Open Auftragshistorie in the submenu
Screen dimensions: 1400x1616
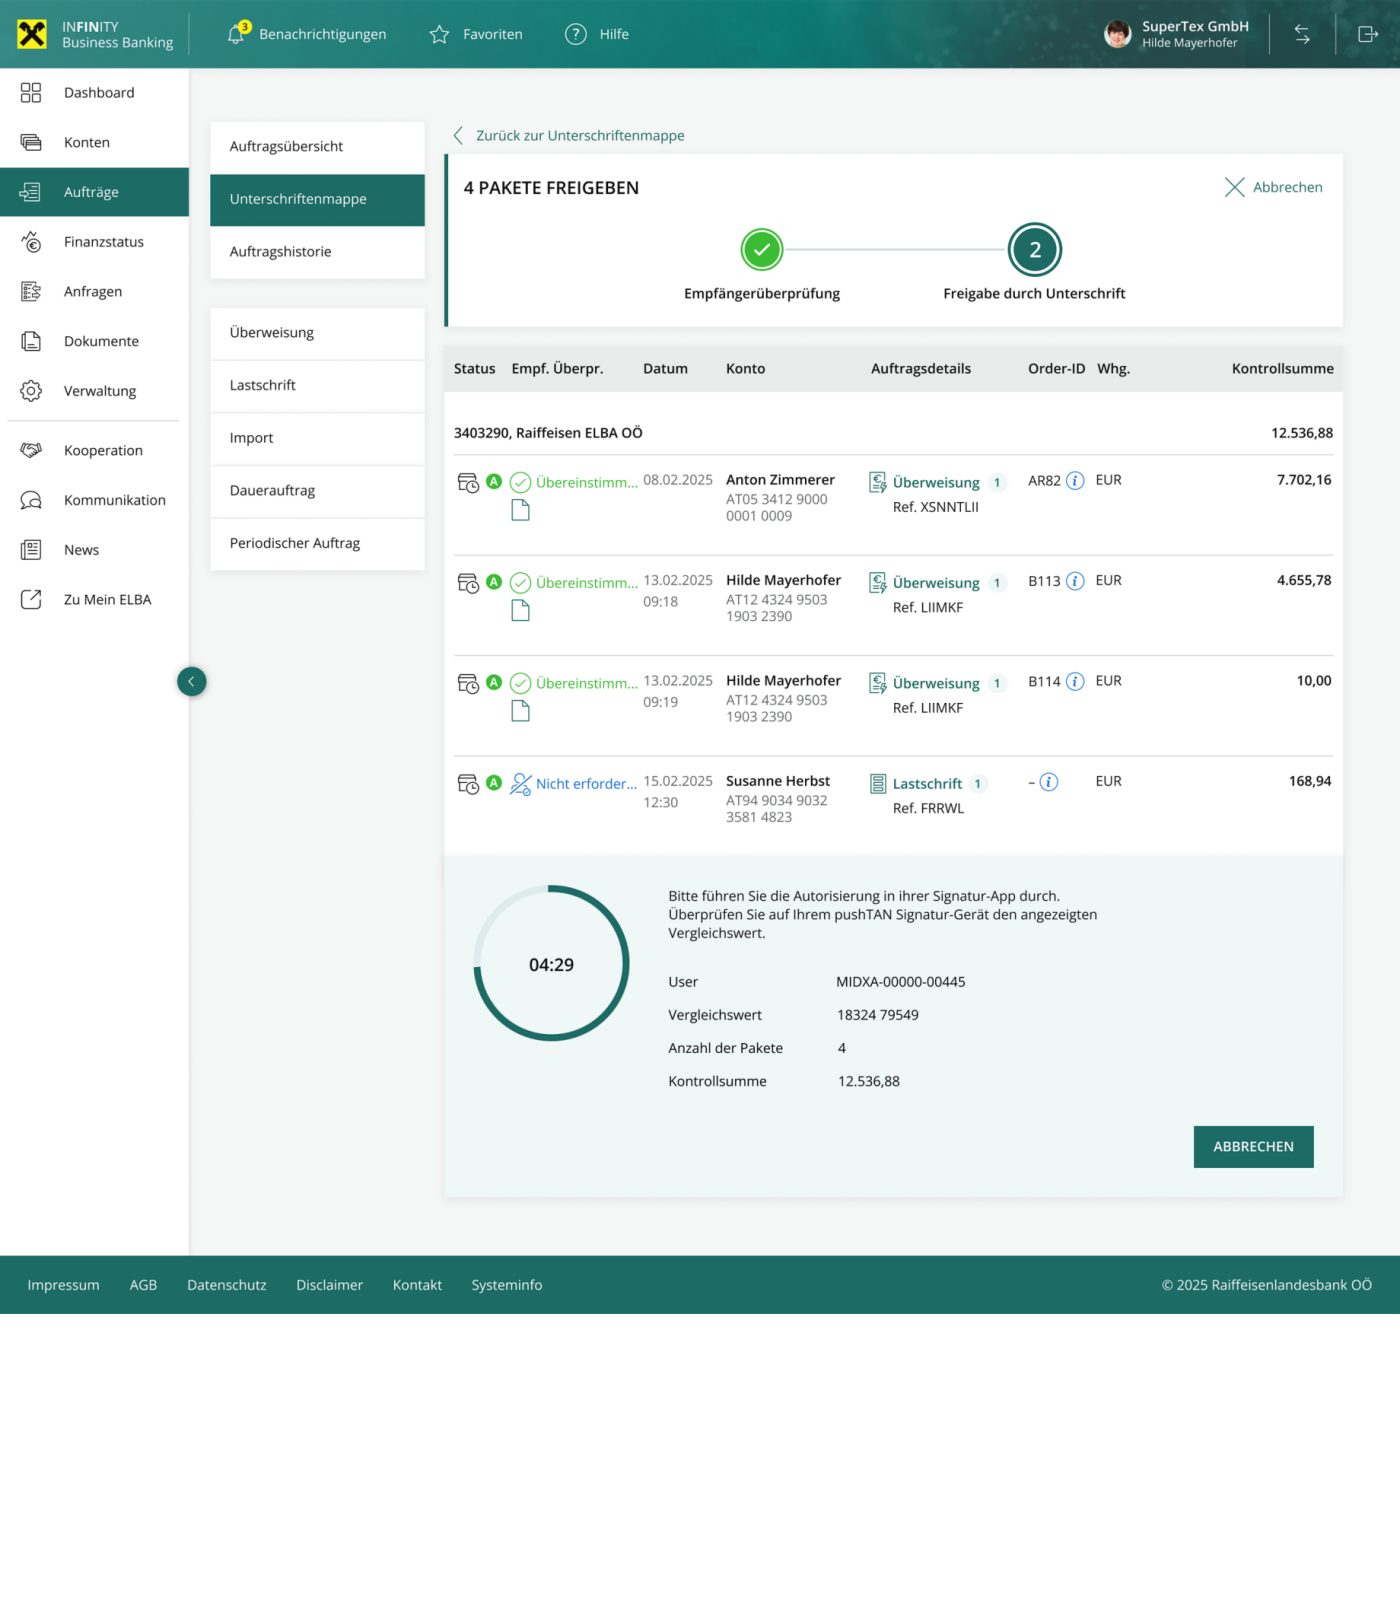pyautogui.click(x=280, y=252)
